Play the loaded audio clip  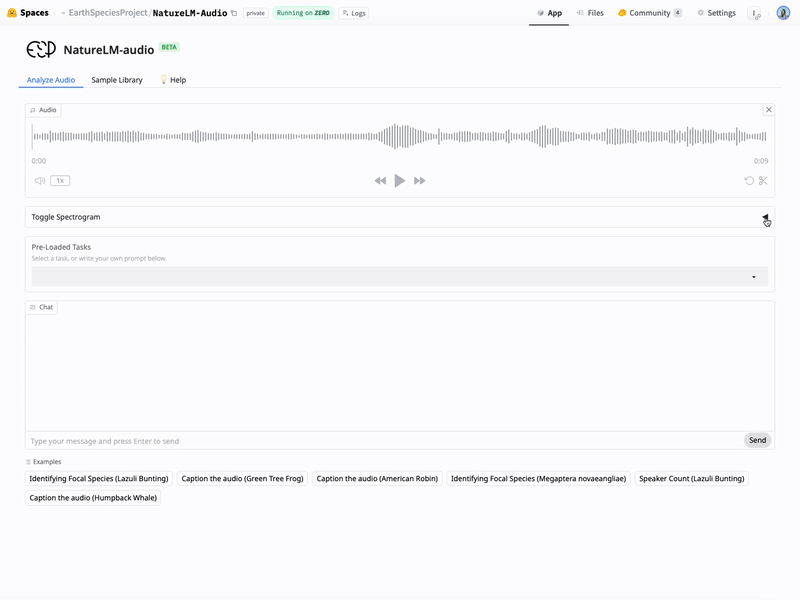[x=400, y=180]
